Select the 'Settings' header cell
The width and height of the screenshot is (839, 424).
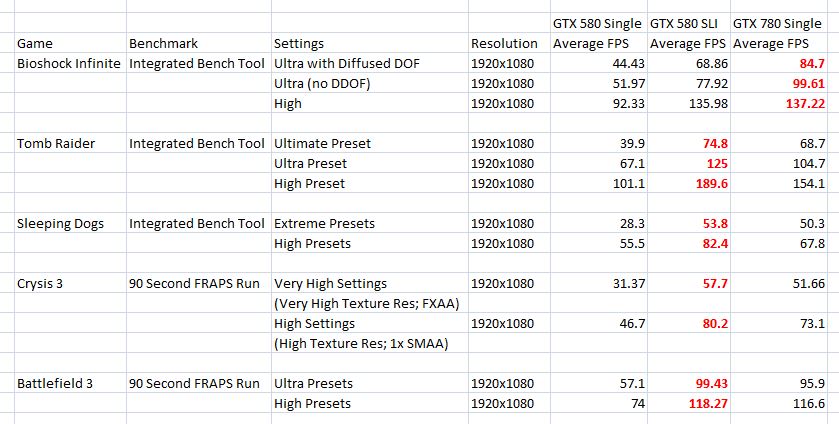[x=370, y=43]
